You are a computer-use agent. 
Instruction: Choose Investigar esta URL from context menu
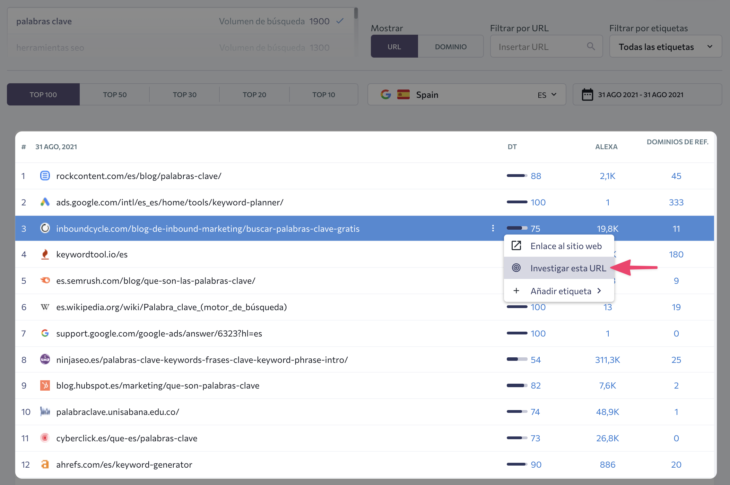pyautogui.click(x=566, y=268)
